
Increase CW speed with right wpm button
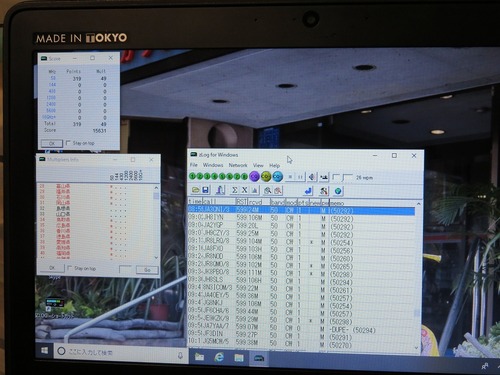[347, 178]
